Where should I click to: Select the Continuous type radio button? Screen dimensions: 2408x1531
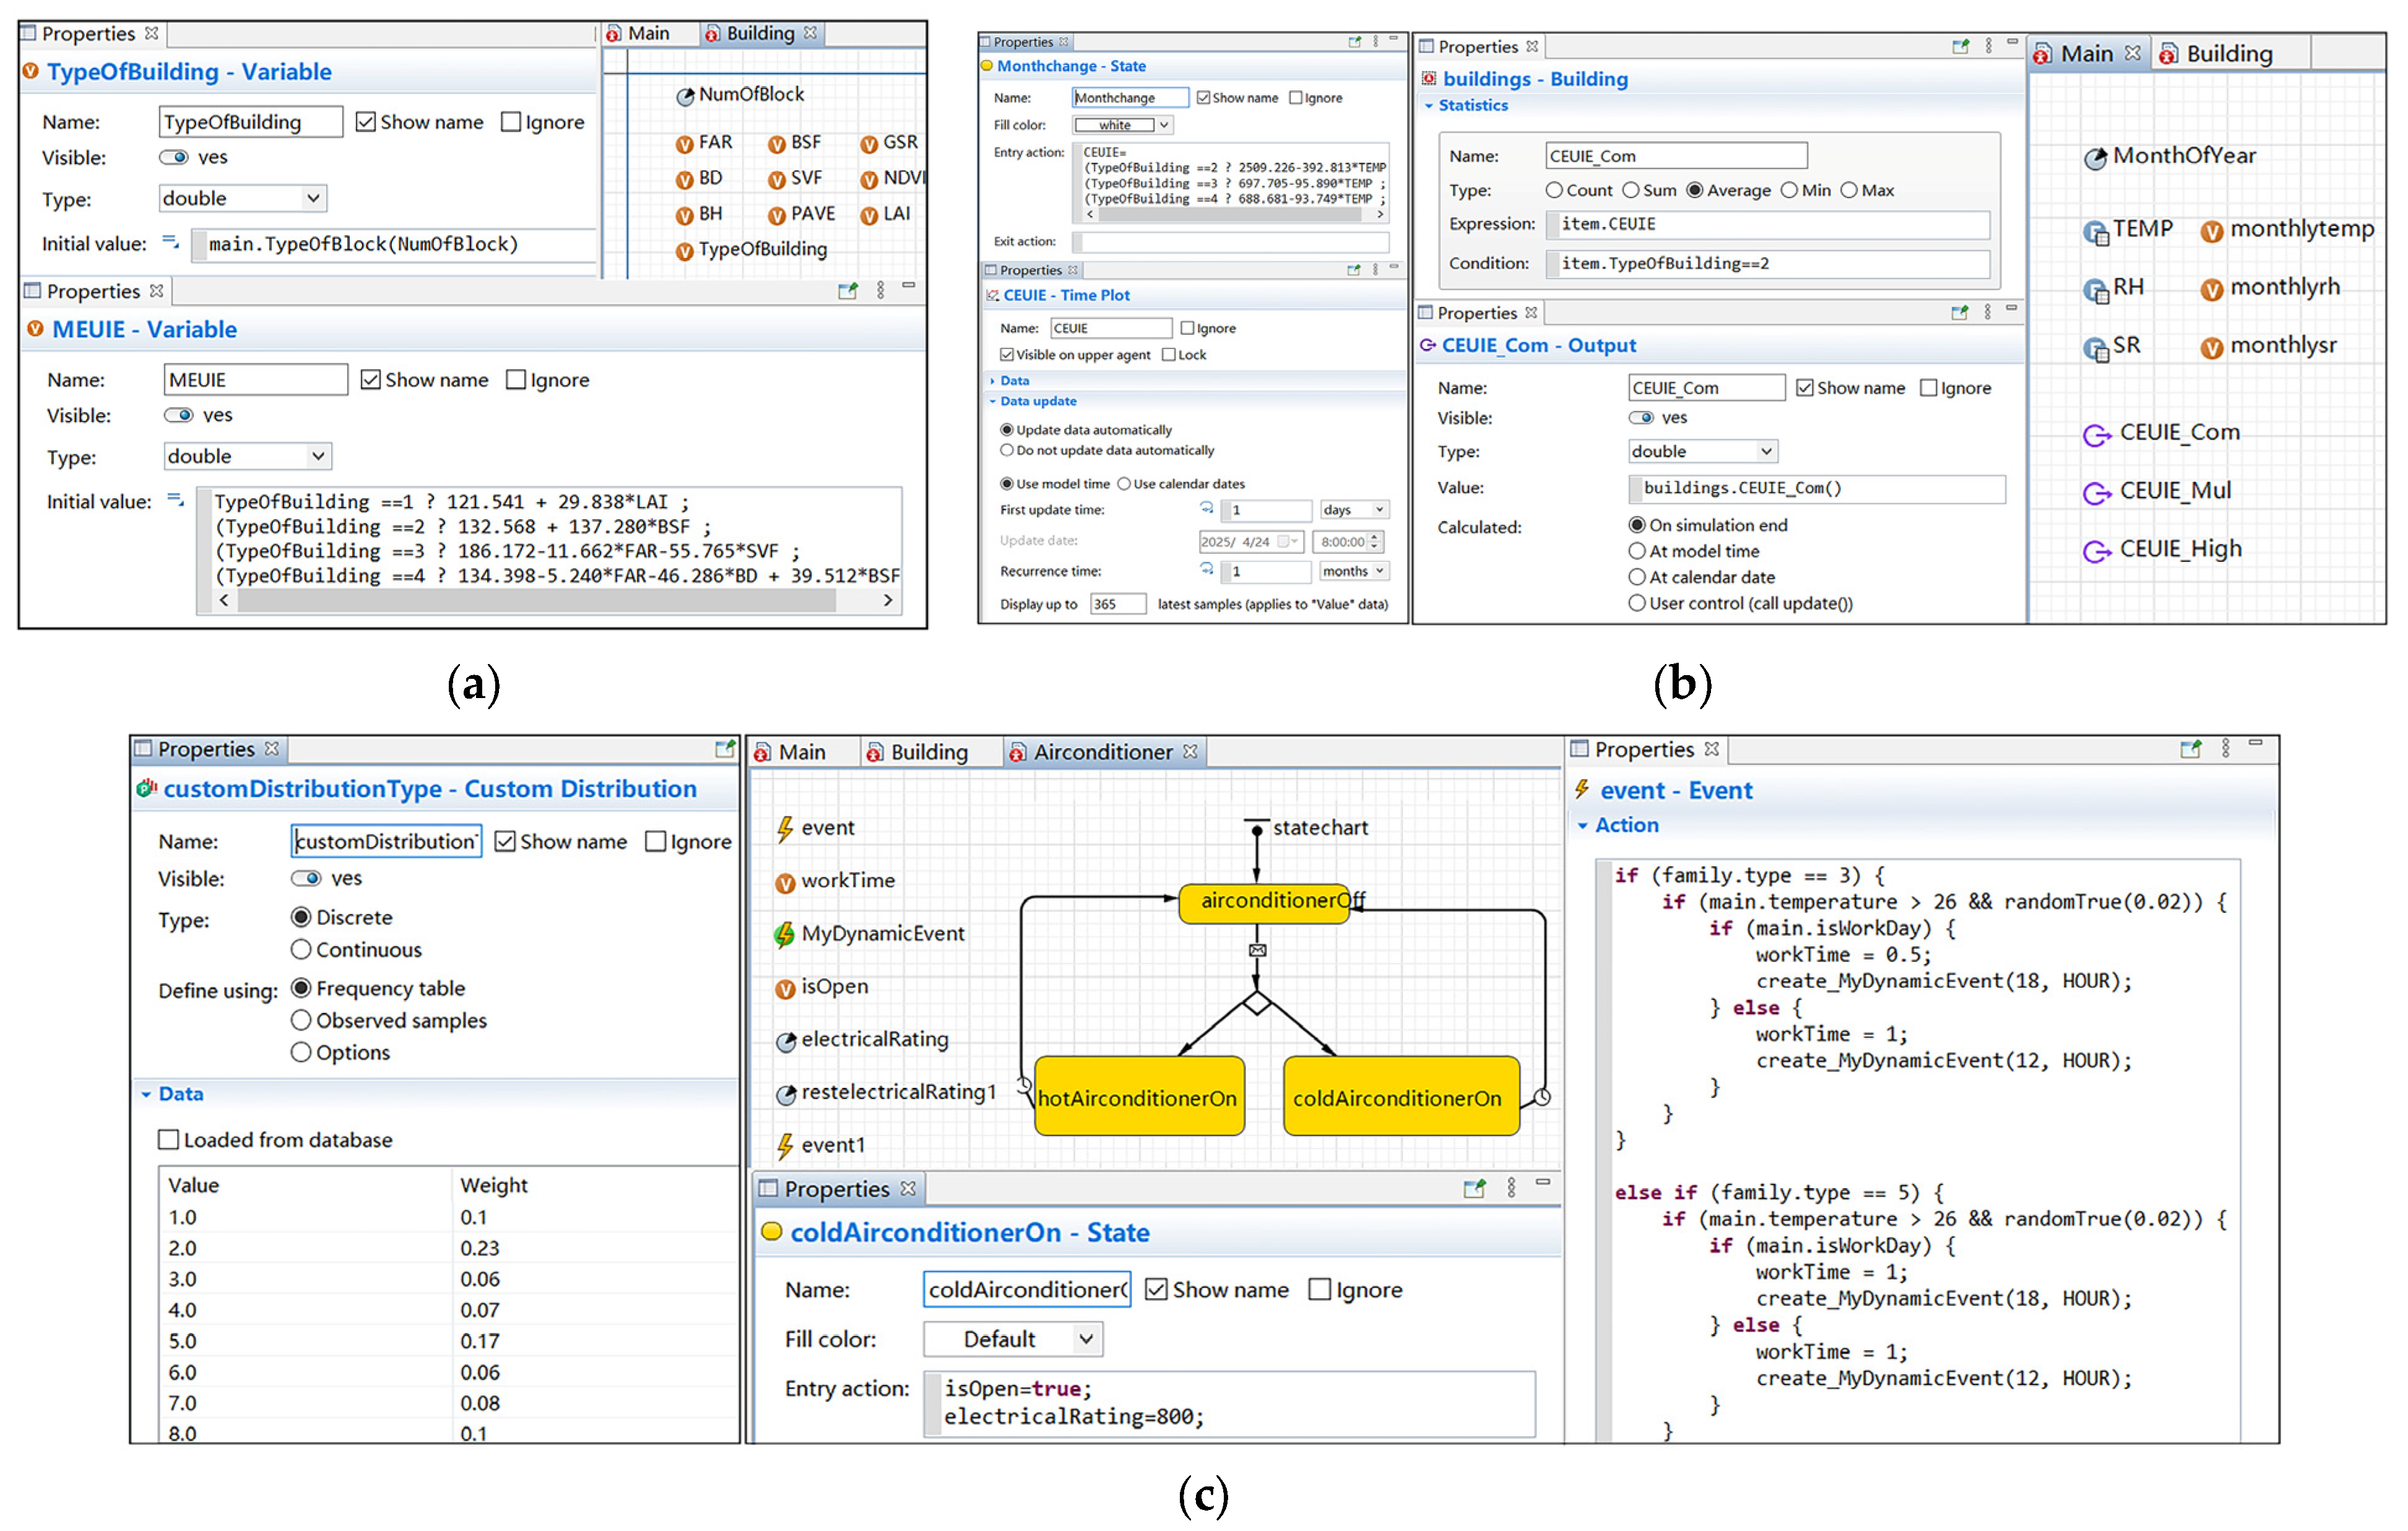[301, 949]
